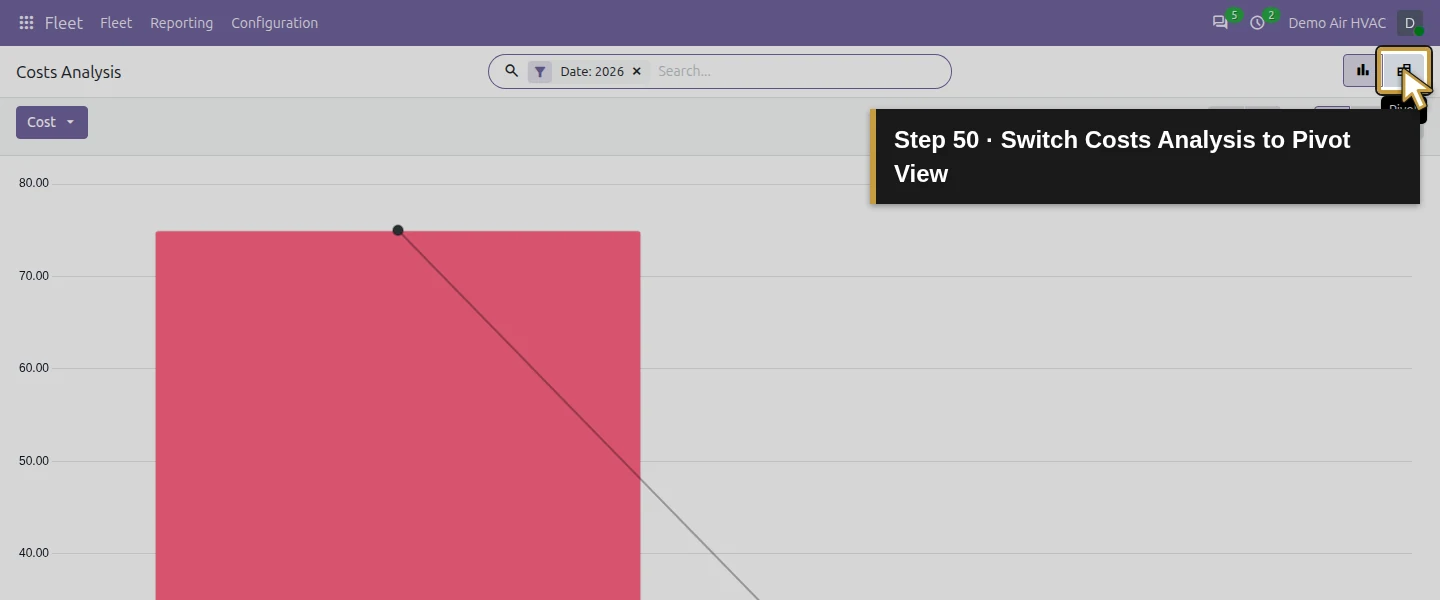Click the Date: 2026 filter label

tap(592, 72)
